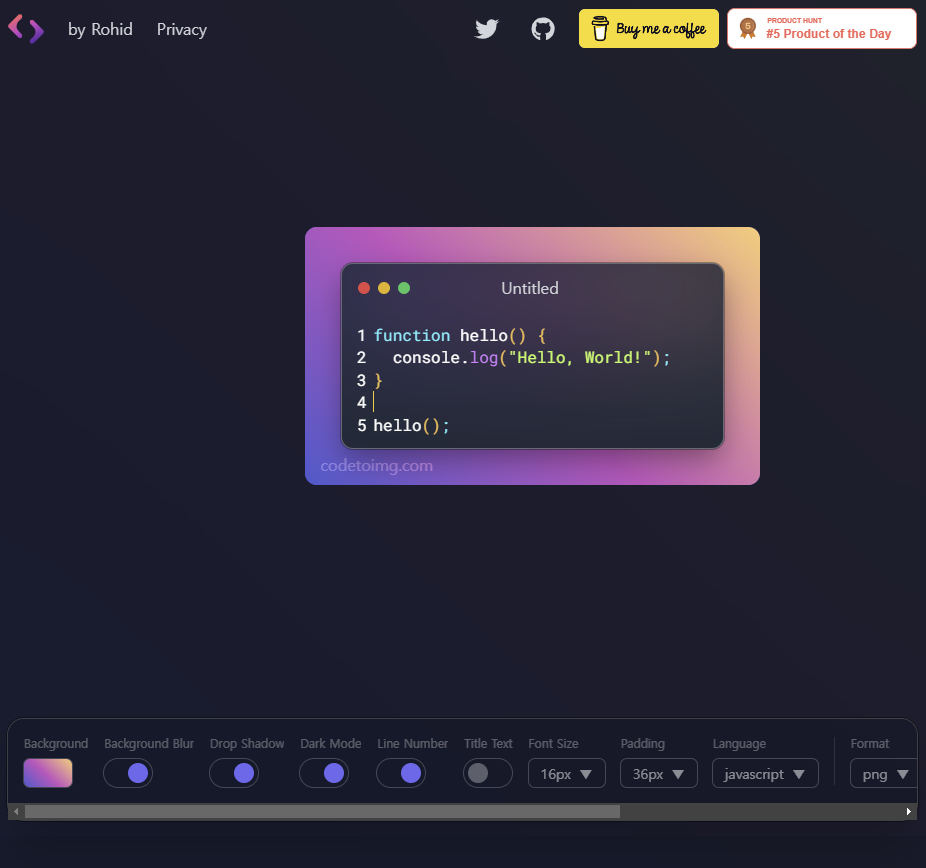Disable the Drop Shadow option
Screen dimensions: 926x868
pyautogui.click(x=234, y=773)
